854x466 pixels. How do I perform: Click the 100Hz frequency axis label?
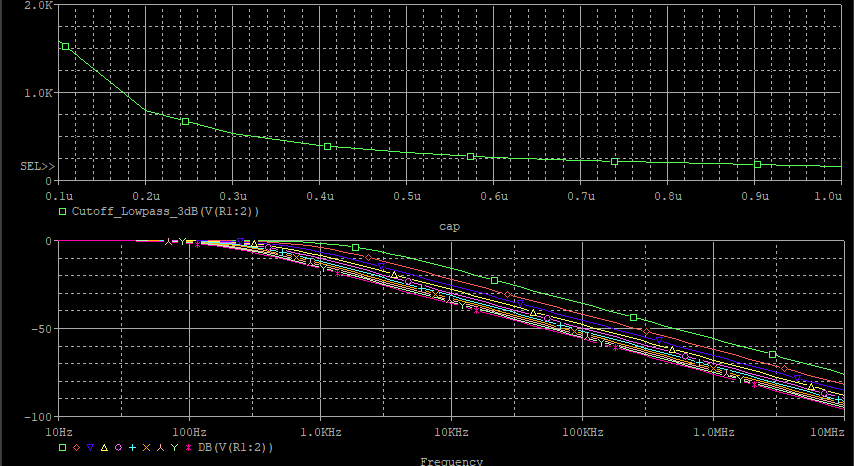(190, 432)
